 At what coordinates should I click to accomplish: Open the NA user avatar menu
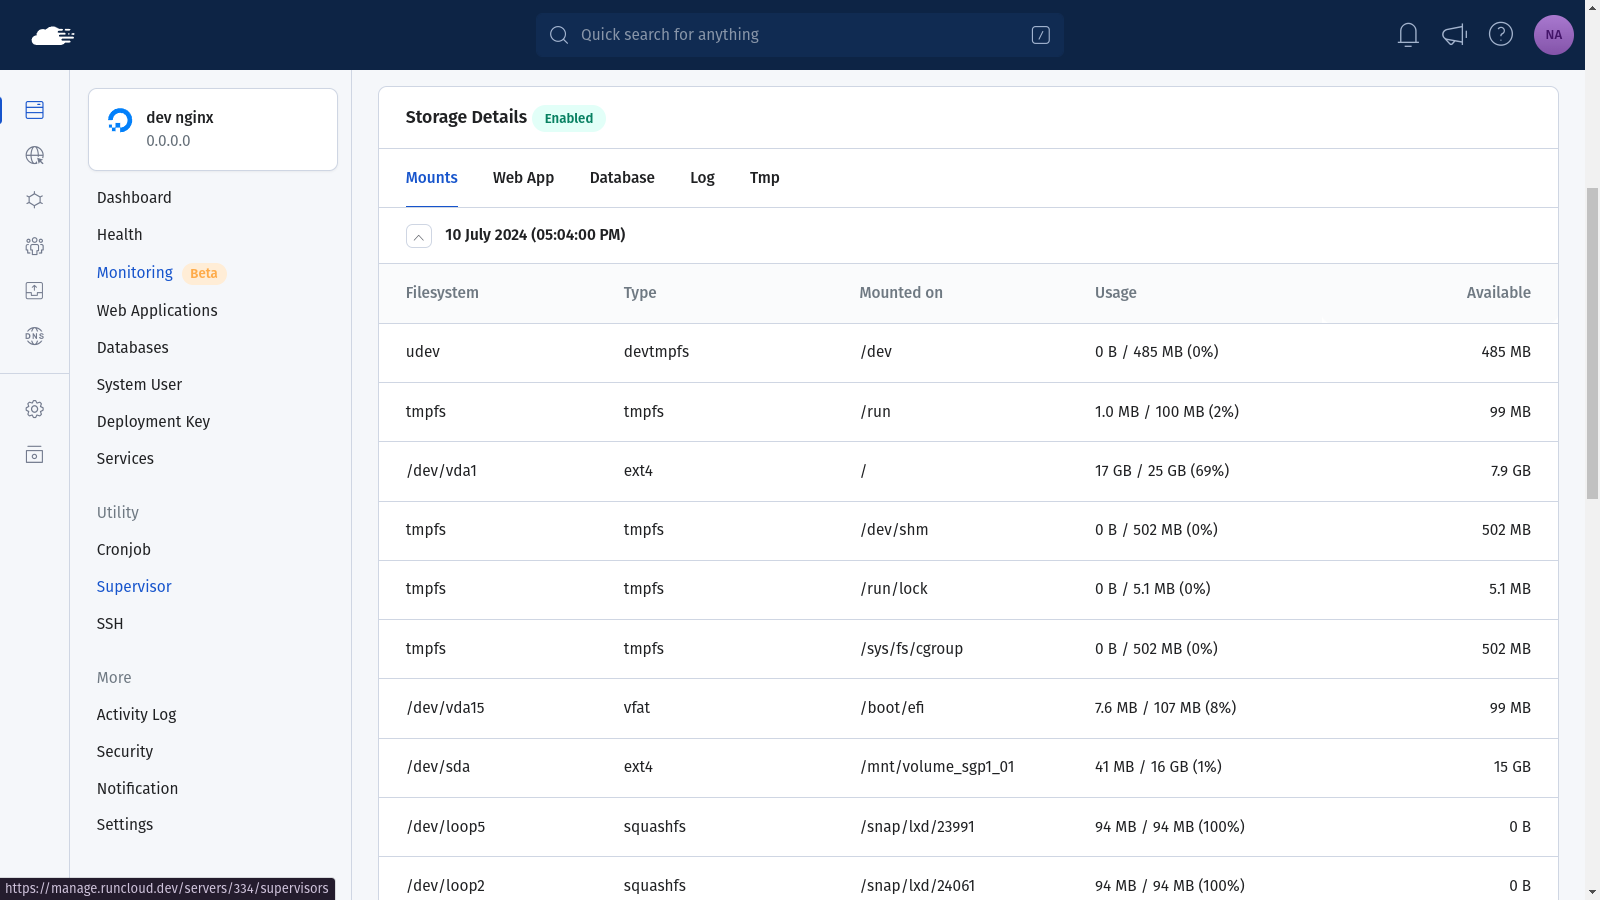(x=1554, y=35)
